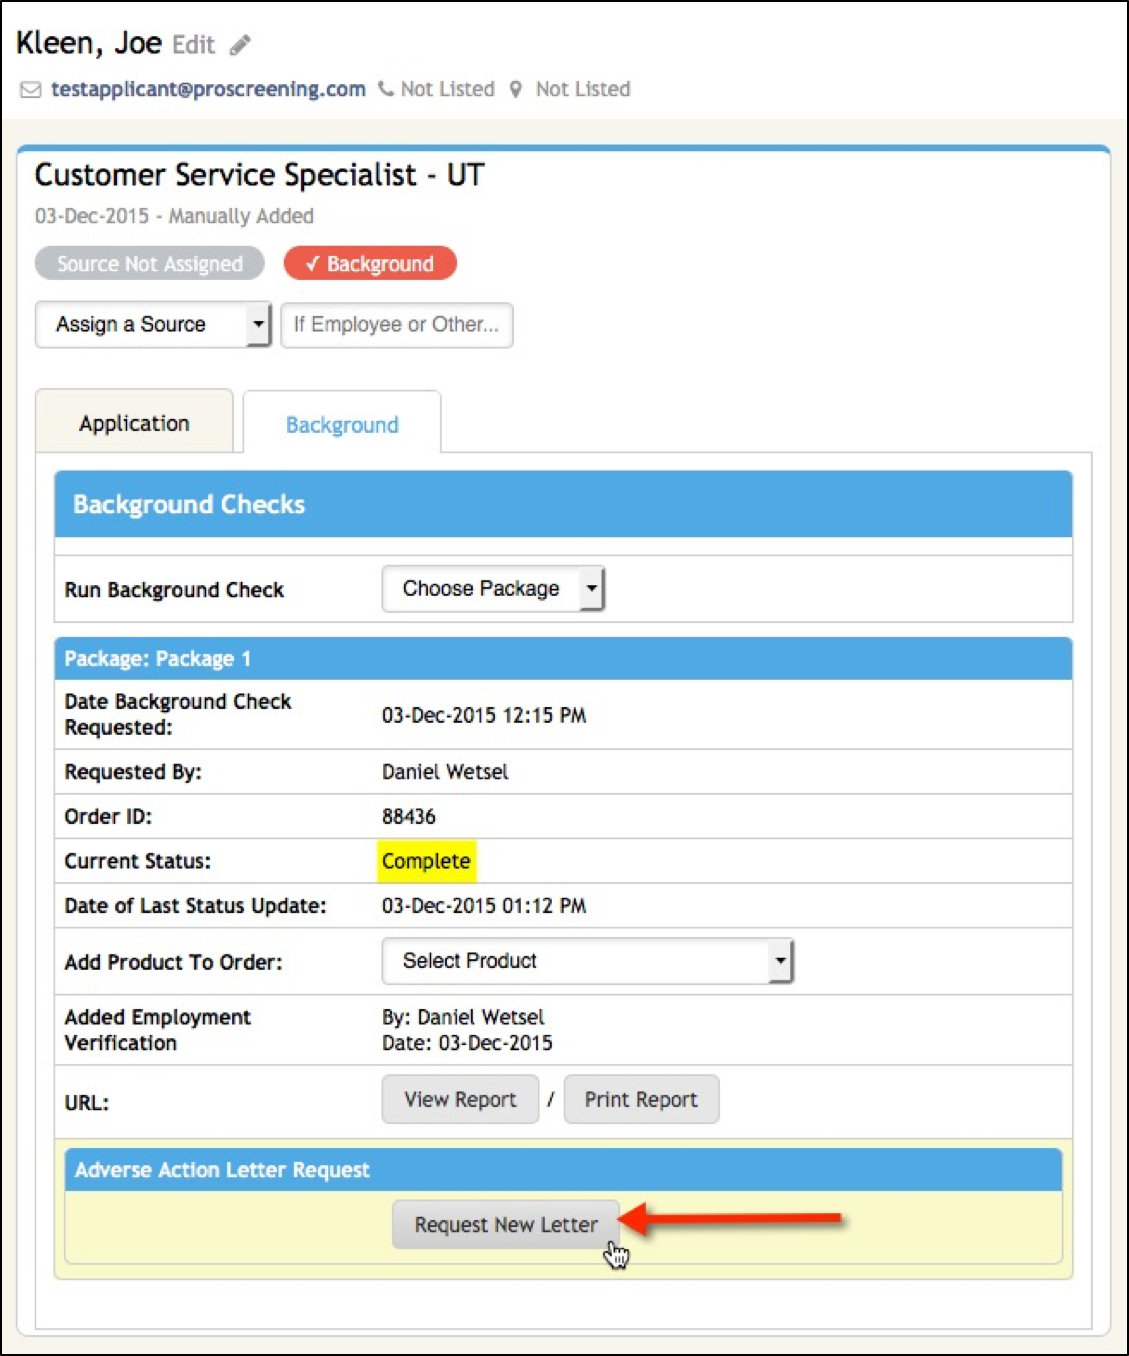
Task: Click the location pin icon
Action: [516, 89]
